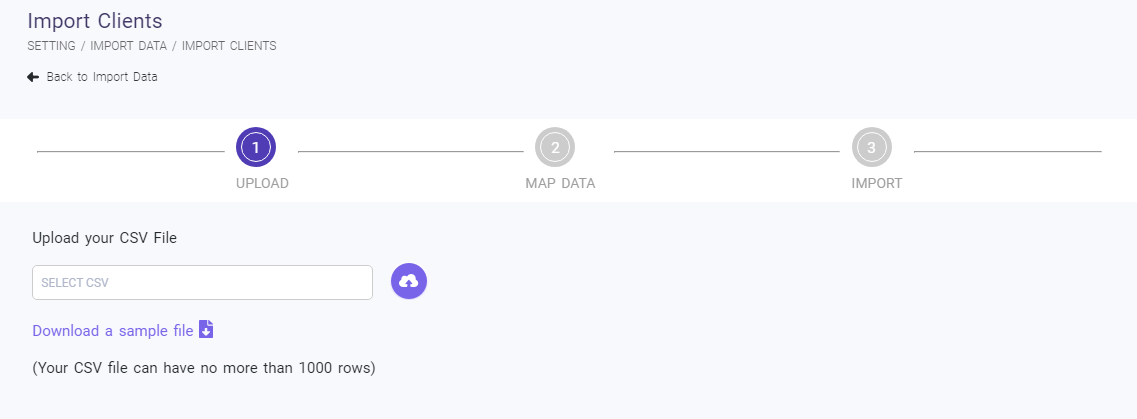
Task: Click the line between steps 1 and 2
Action: pyautogui.click(x=410, y=152)
